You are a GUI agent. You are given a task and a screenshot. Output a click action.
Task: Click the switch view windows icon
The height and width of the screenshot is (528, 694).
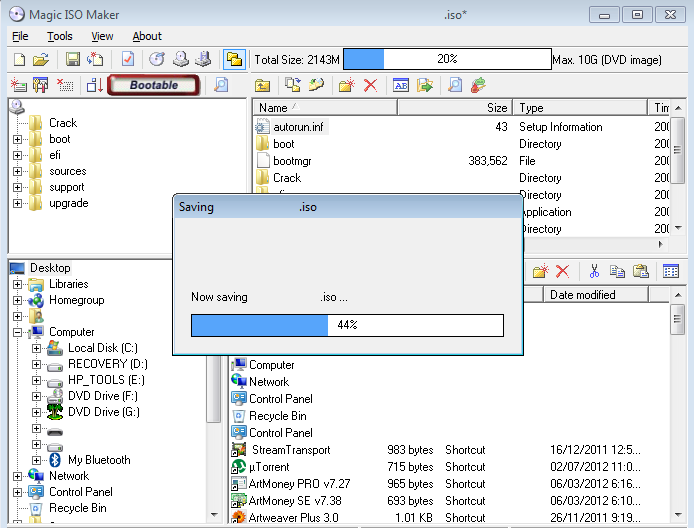293,85
